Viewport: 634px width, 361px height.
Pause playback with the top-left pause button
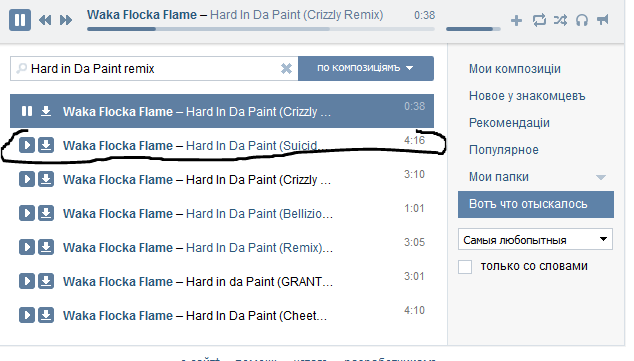tap(20, 20)
